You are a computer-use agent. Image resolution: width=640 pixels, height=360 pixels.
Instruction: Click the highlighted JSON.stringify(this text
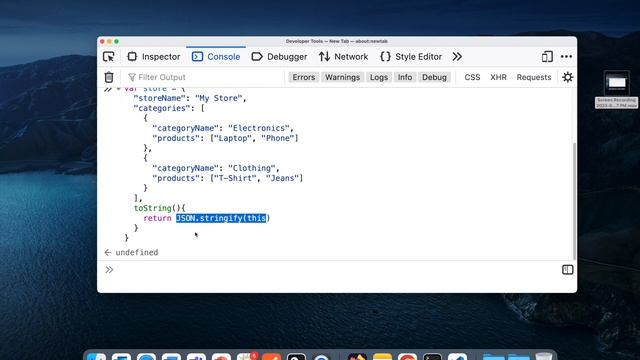(x=221, y=218)
